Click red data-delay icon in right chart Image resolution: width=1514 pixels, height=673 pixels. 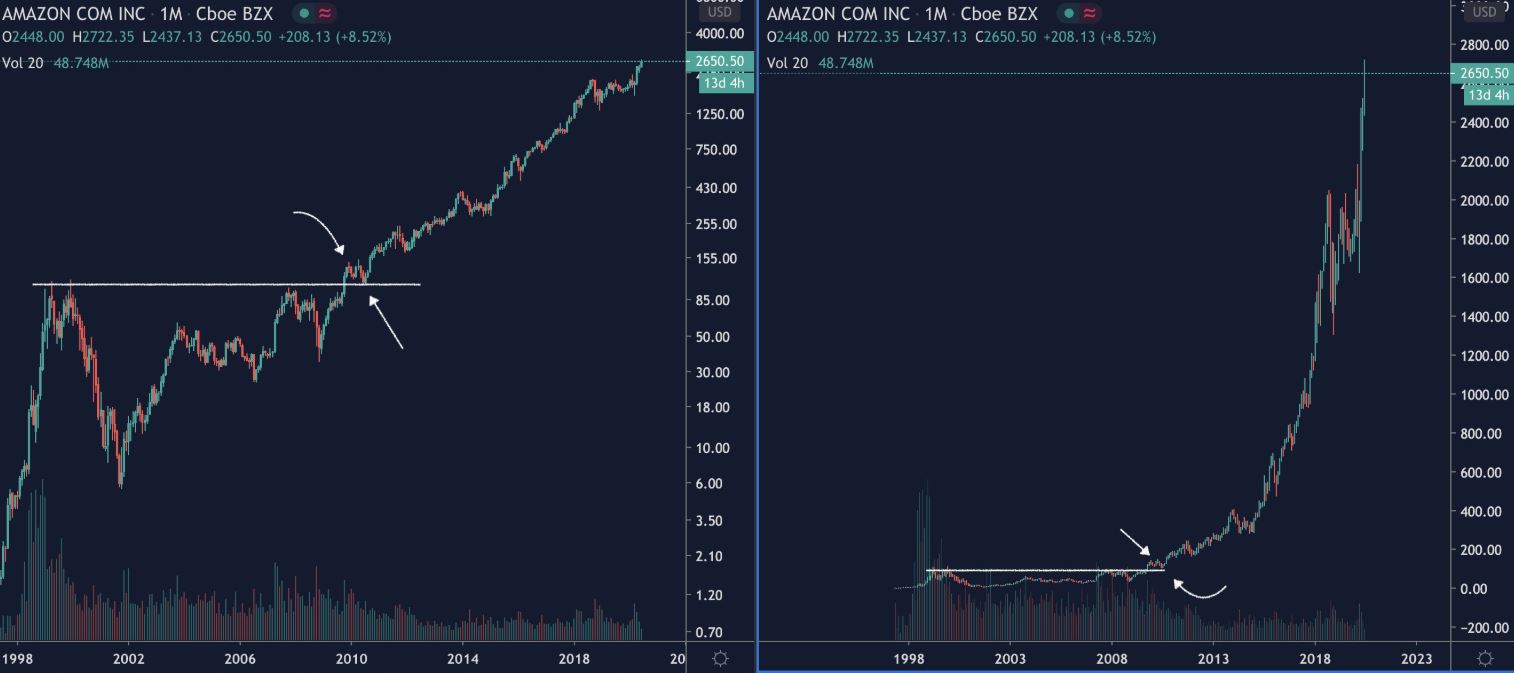[x=1090, y=14]
